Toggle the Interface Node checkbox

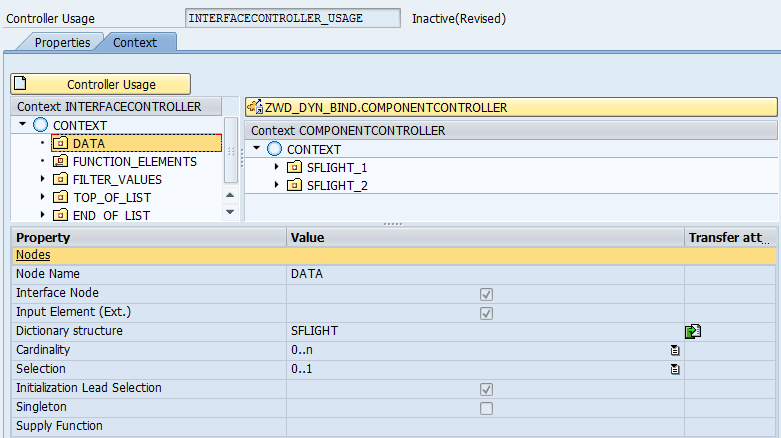tap(486, 294)
